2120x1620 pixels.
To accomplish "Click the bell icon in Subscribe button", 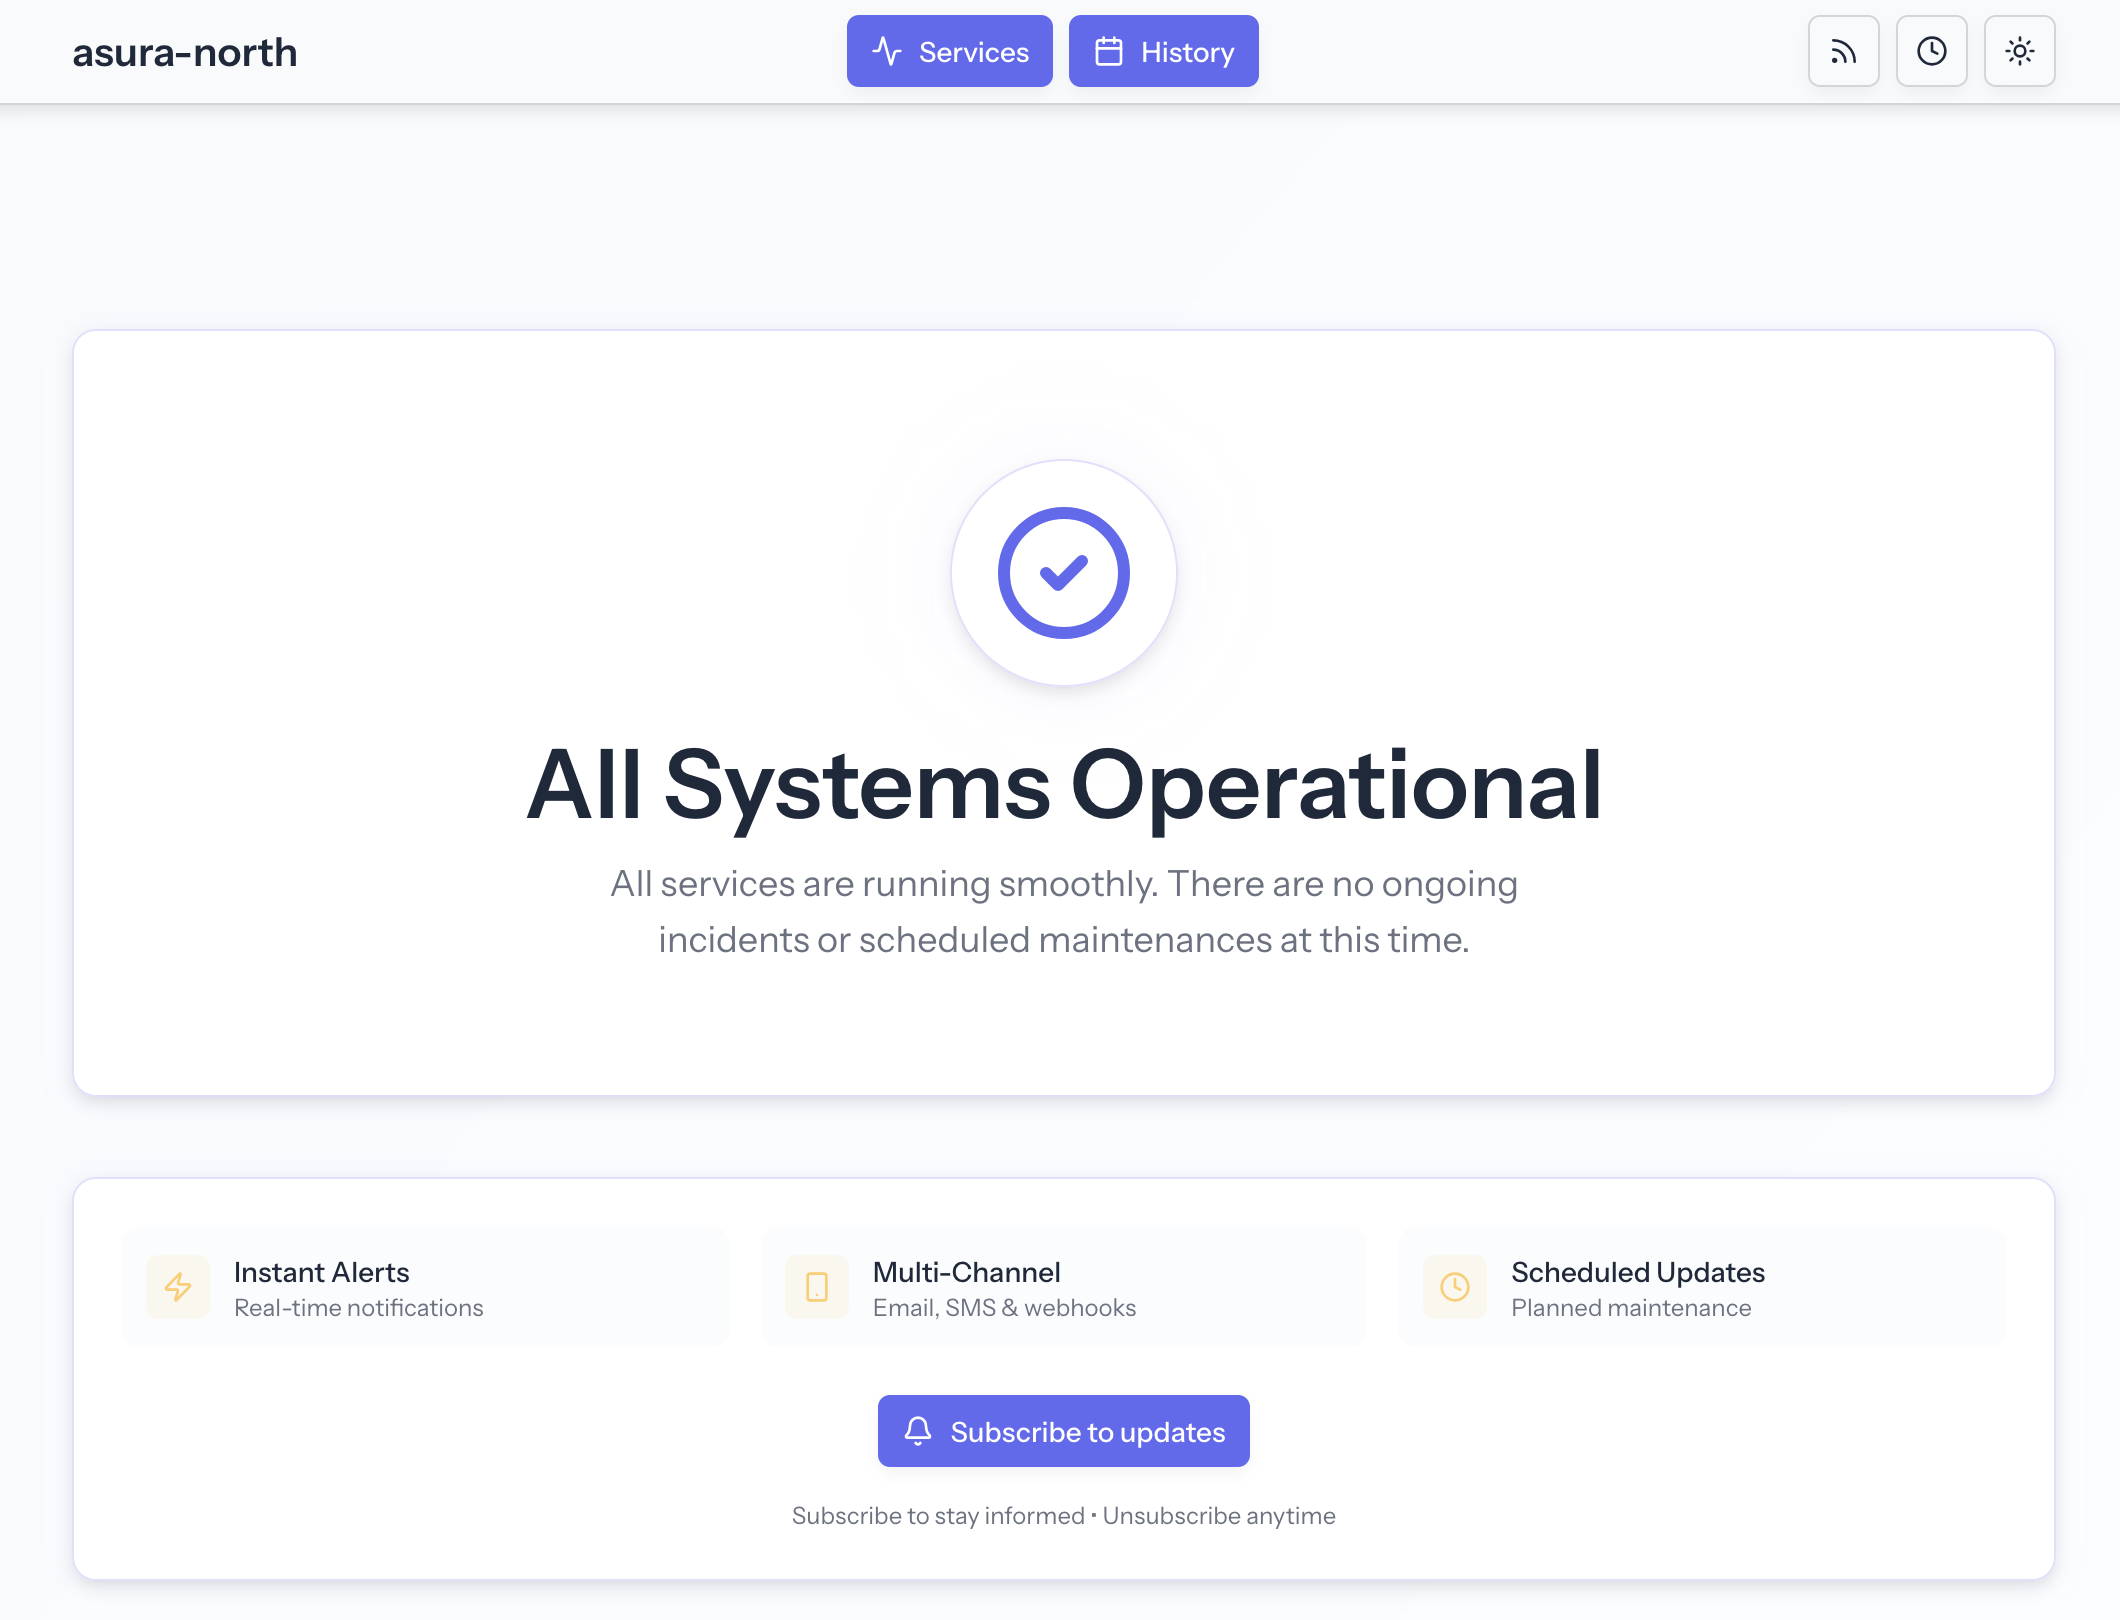I will [x=917, y=1430].
